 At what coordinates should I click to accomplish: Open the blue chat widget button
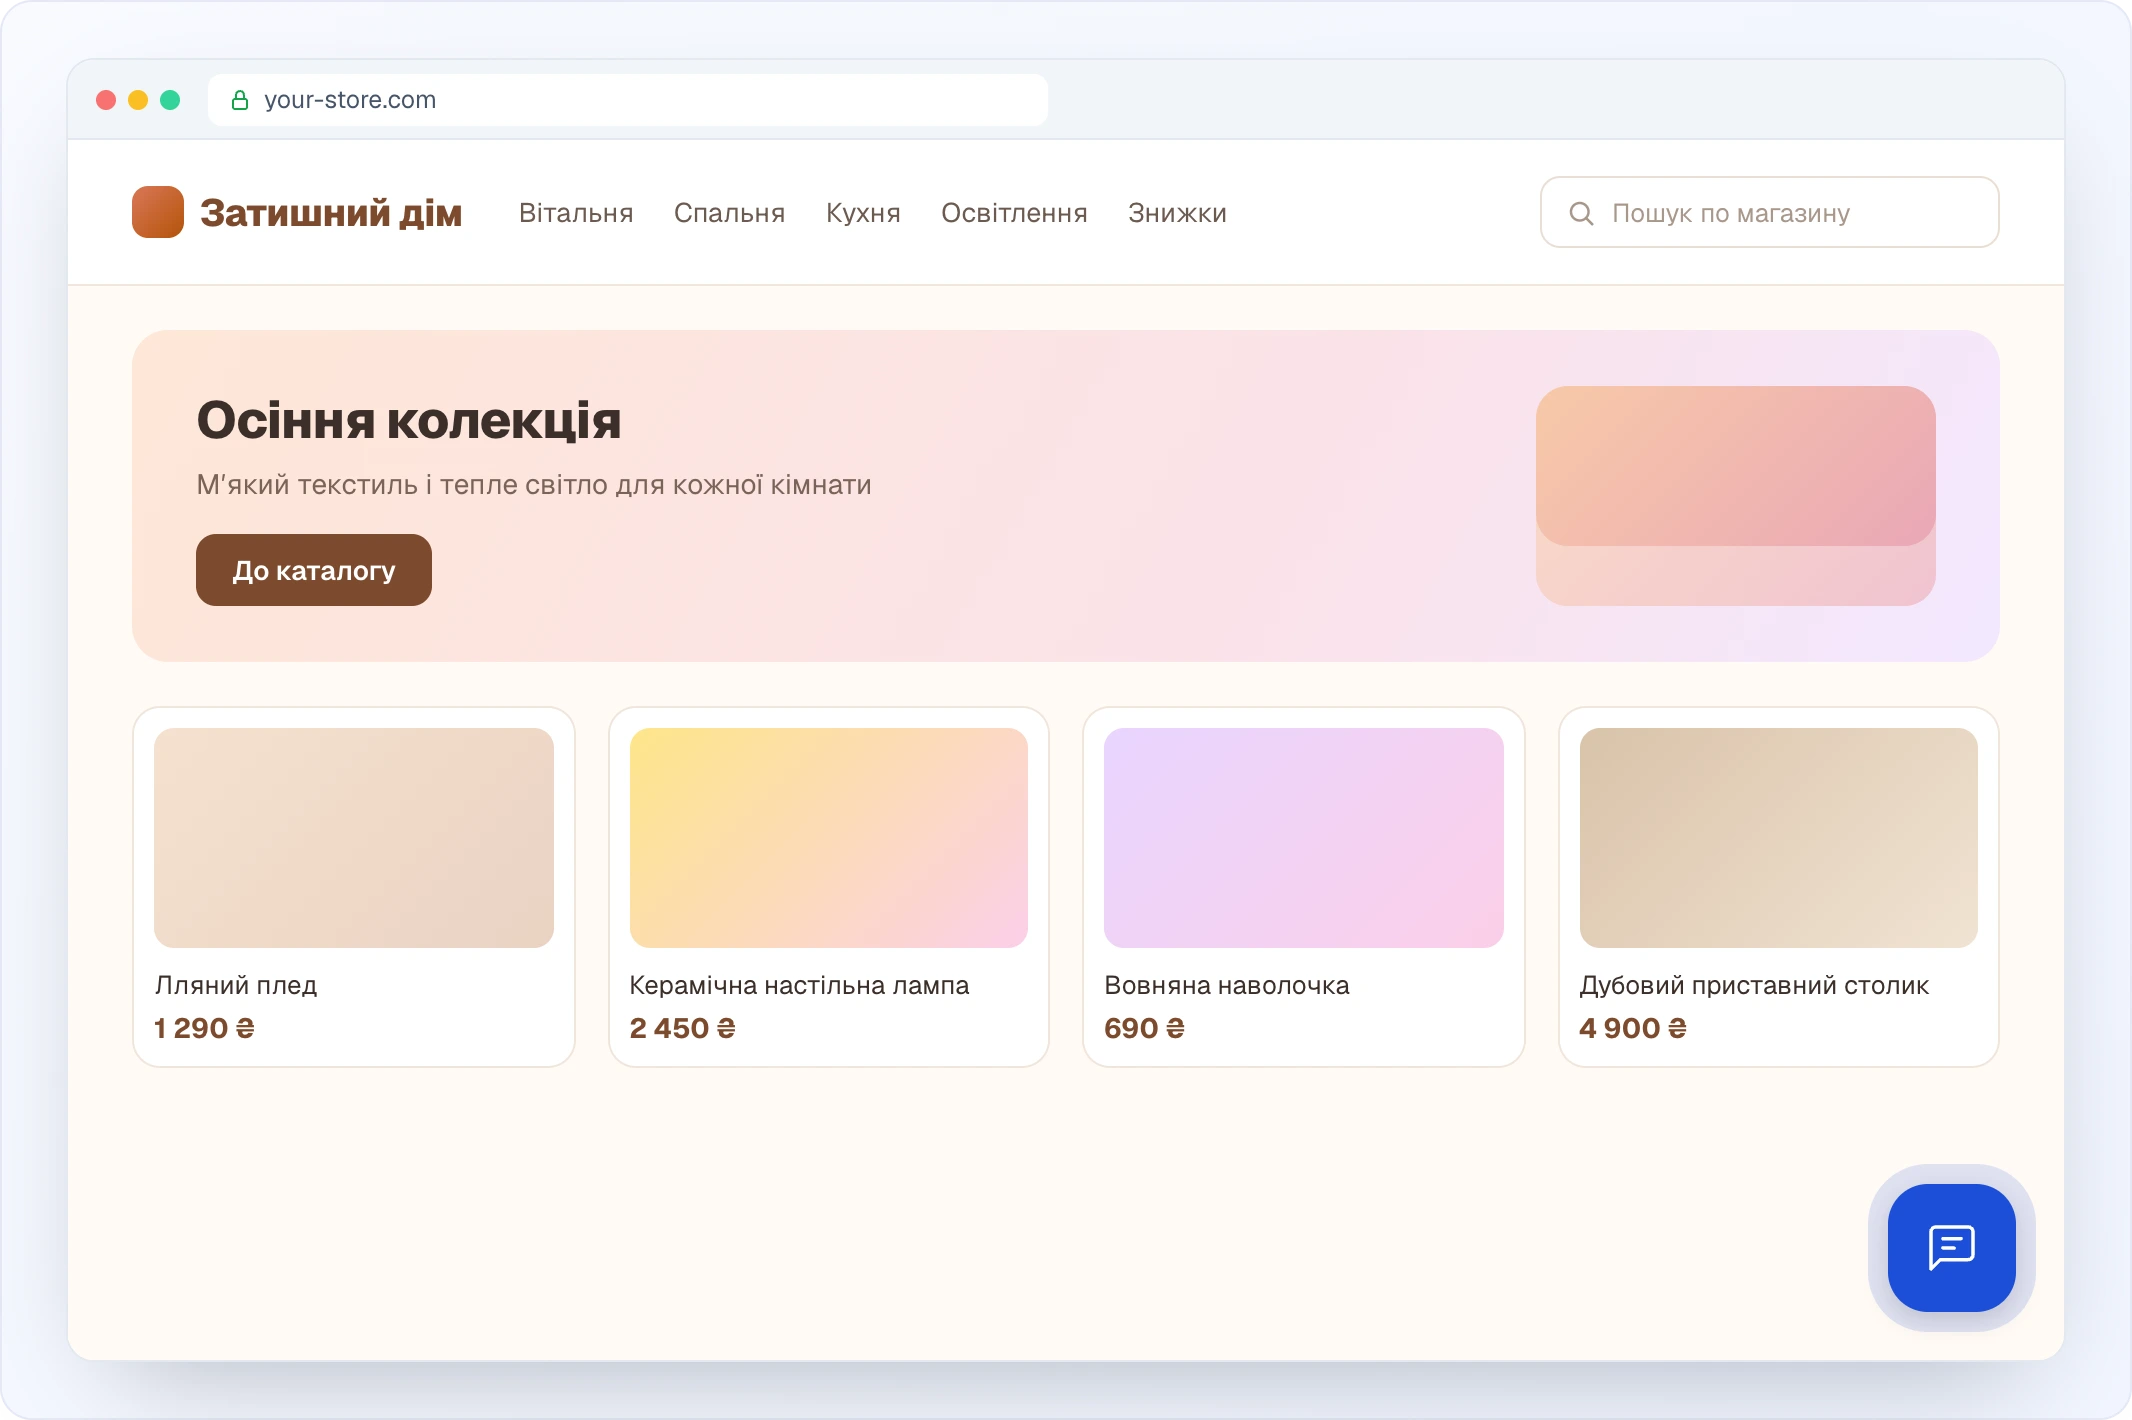click(x=1951, y=1247)
